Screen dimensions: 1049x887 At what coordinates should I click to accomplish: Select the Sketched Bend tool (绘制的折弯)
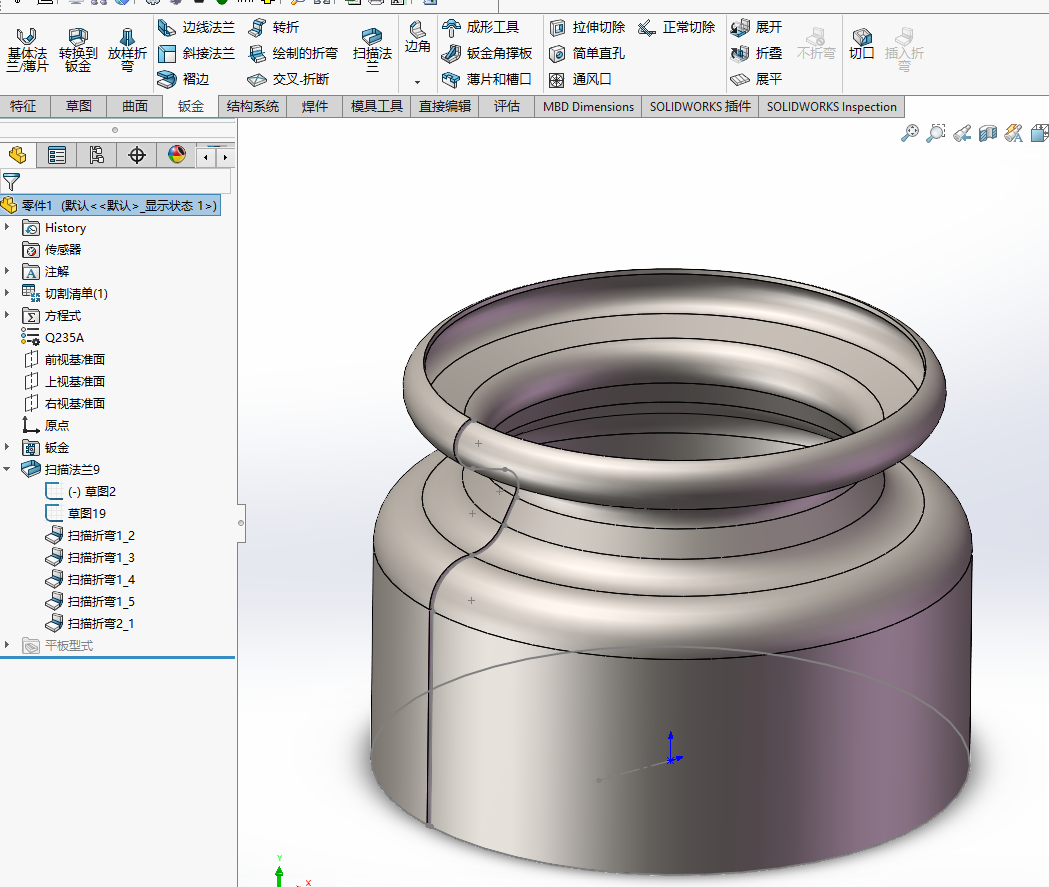(292, 54)
